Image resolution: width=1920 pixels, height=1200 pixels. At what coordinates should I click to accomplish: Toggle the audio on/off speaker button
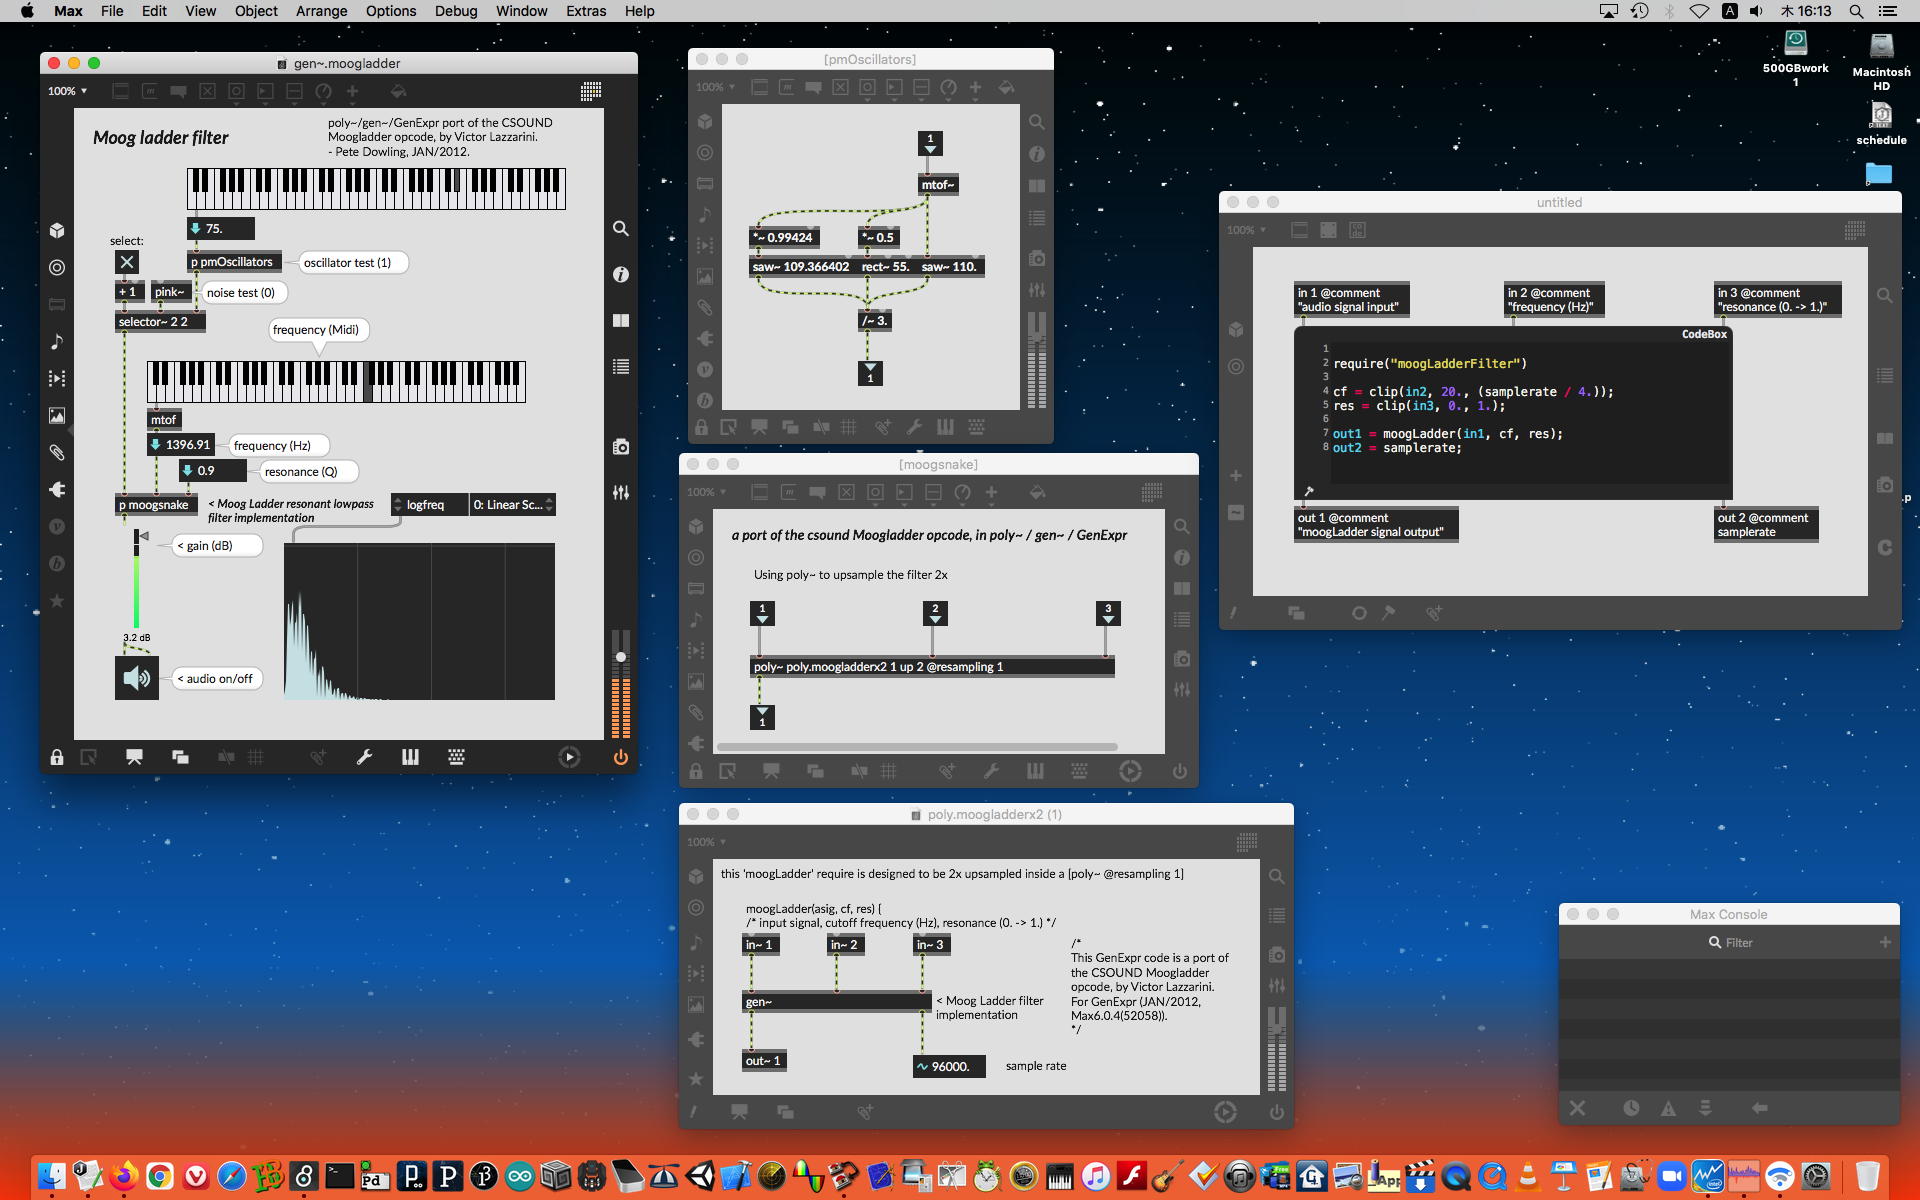137,679
